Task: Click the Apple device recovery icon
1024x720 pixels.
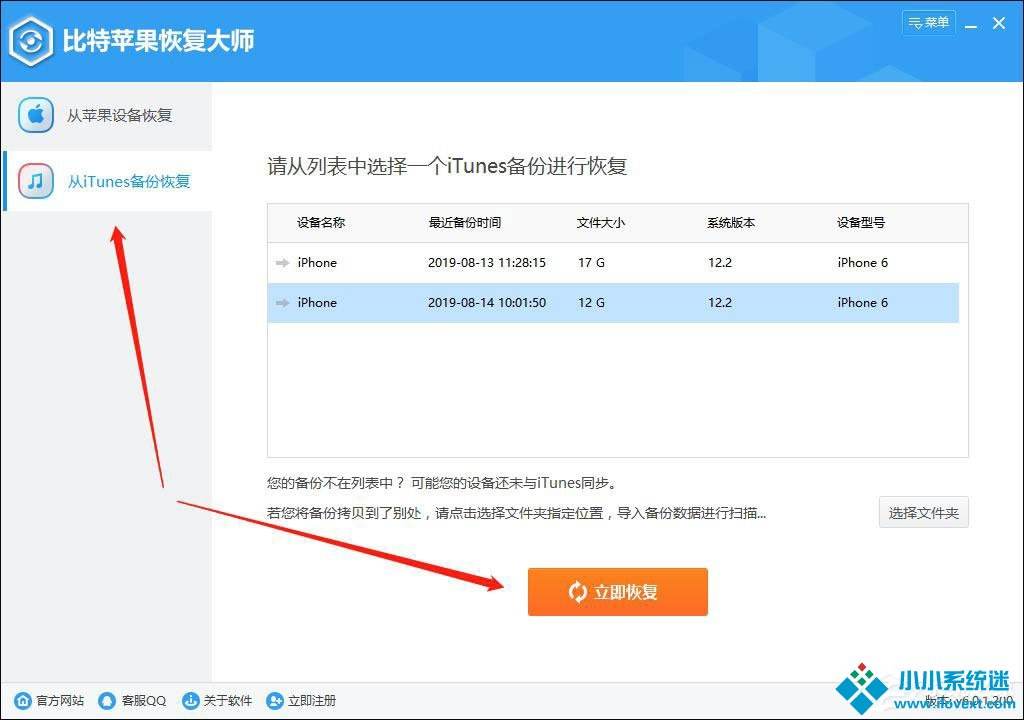Action: [x=36, y=115]
